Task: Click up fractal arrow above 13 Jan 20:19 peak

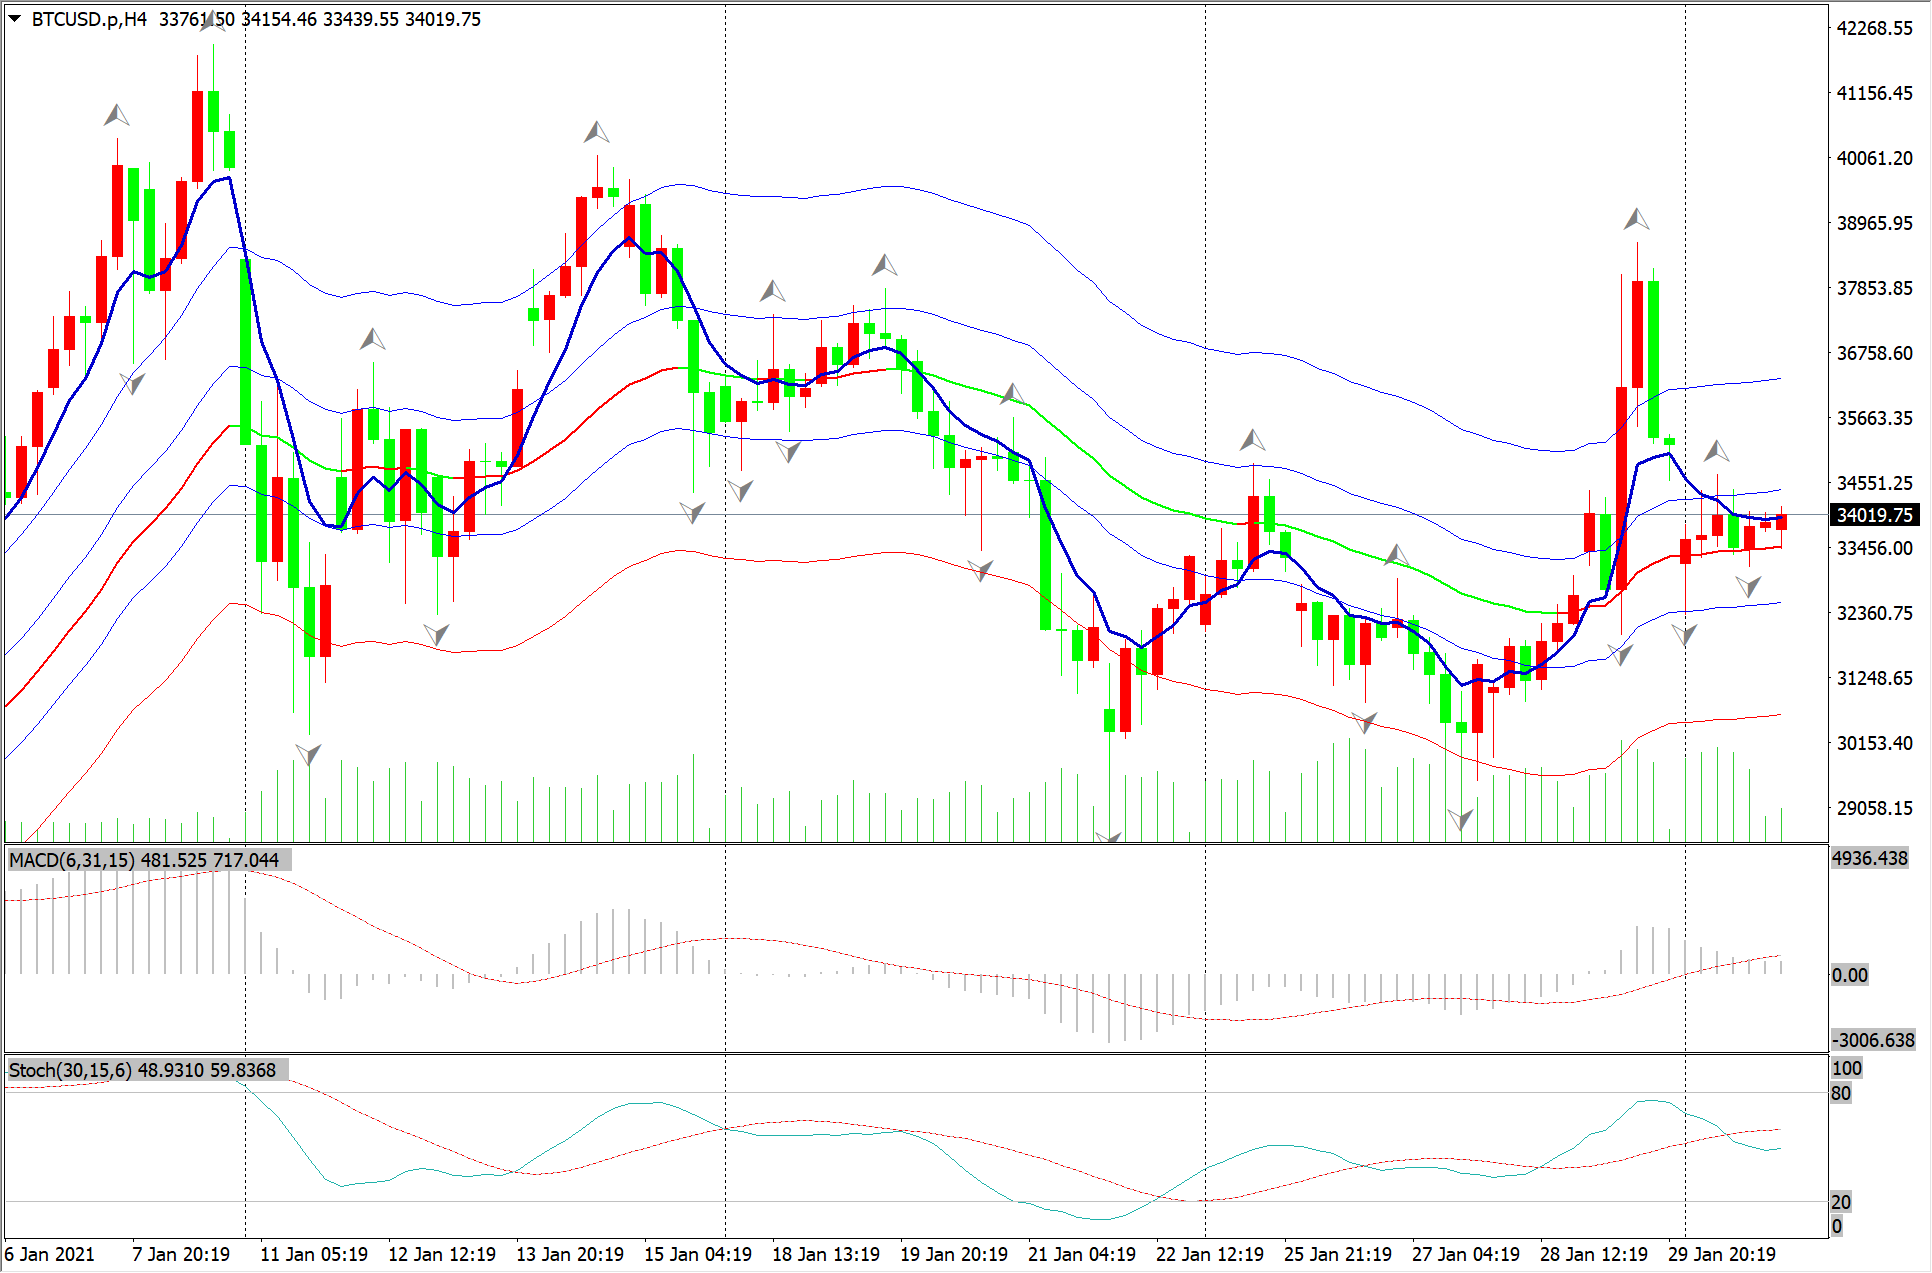Action: pos(597,132)
